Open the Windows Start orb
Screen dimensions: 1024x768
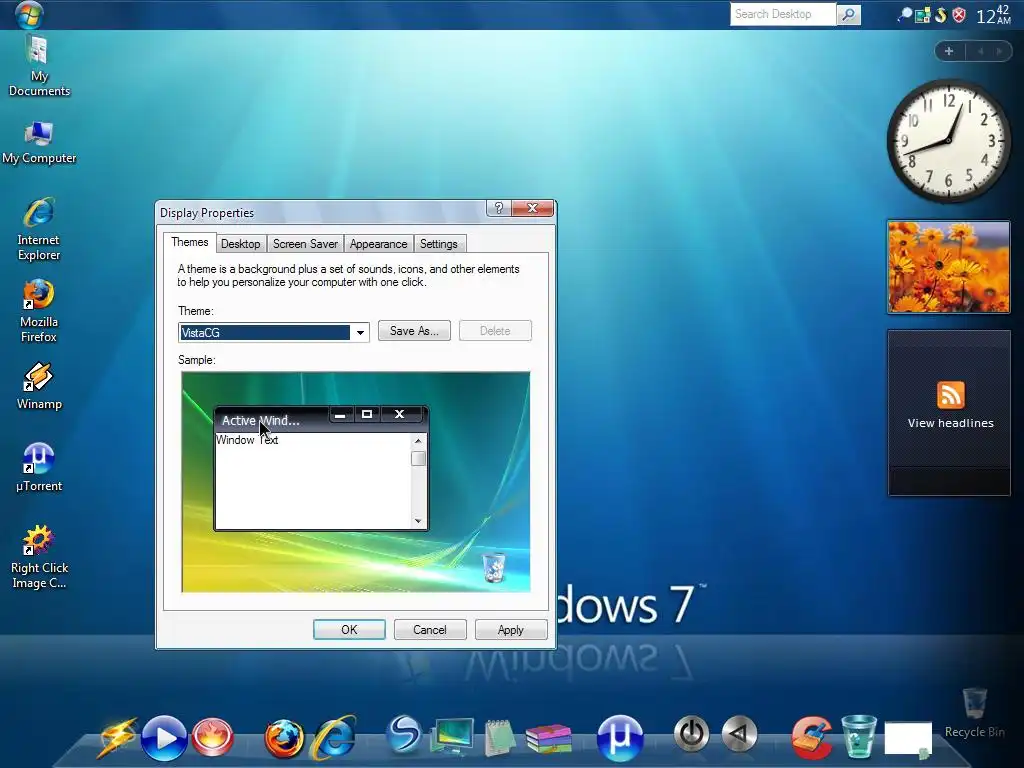pos(29,14)
